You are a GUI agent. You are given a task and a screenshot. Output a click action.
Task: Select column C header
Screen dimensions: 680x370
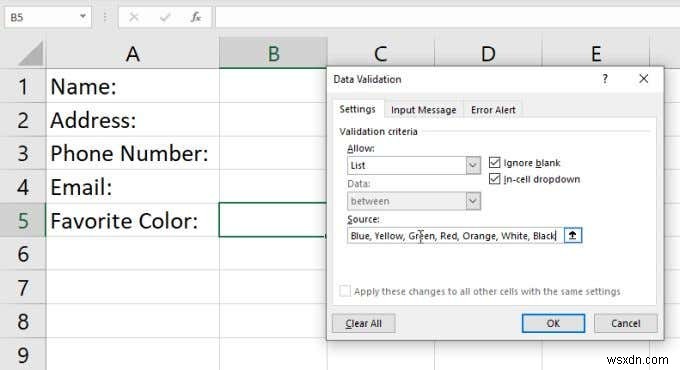tap(380, 53)
